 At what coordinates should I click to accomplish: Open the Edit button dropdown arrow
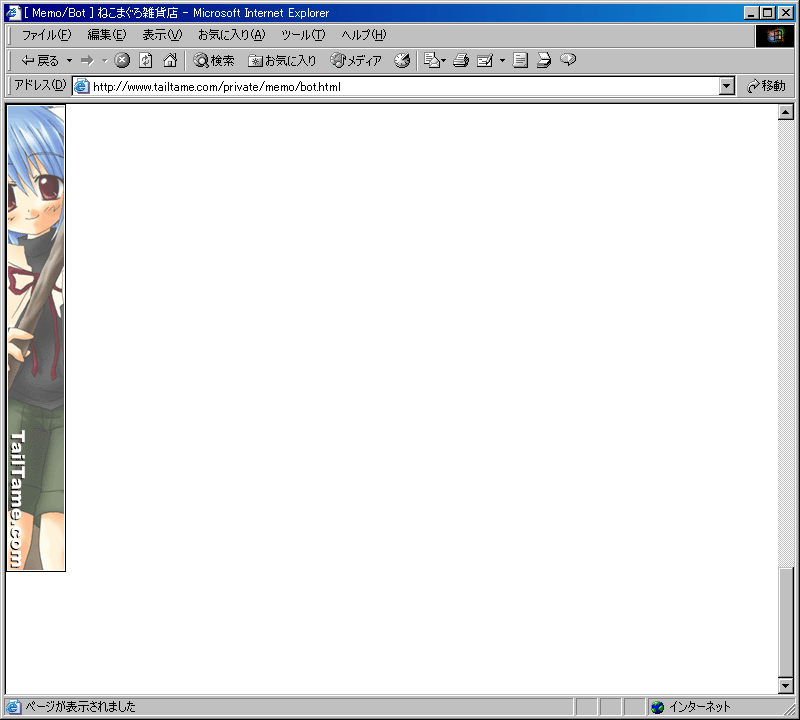point(502,61)
